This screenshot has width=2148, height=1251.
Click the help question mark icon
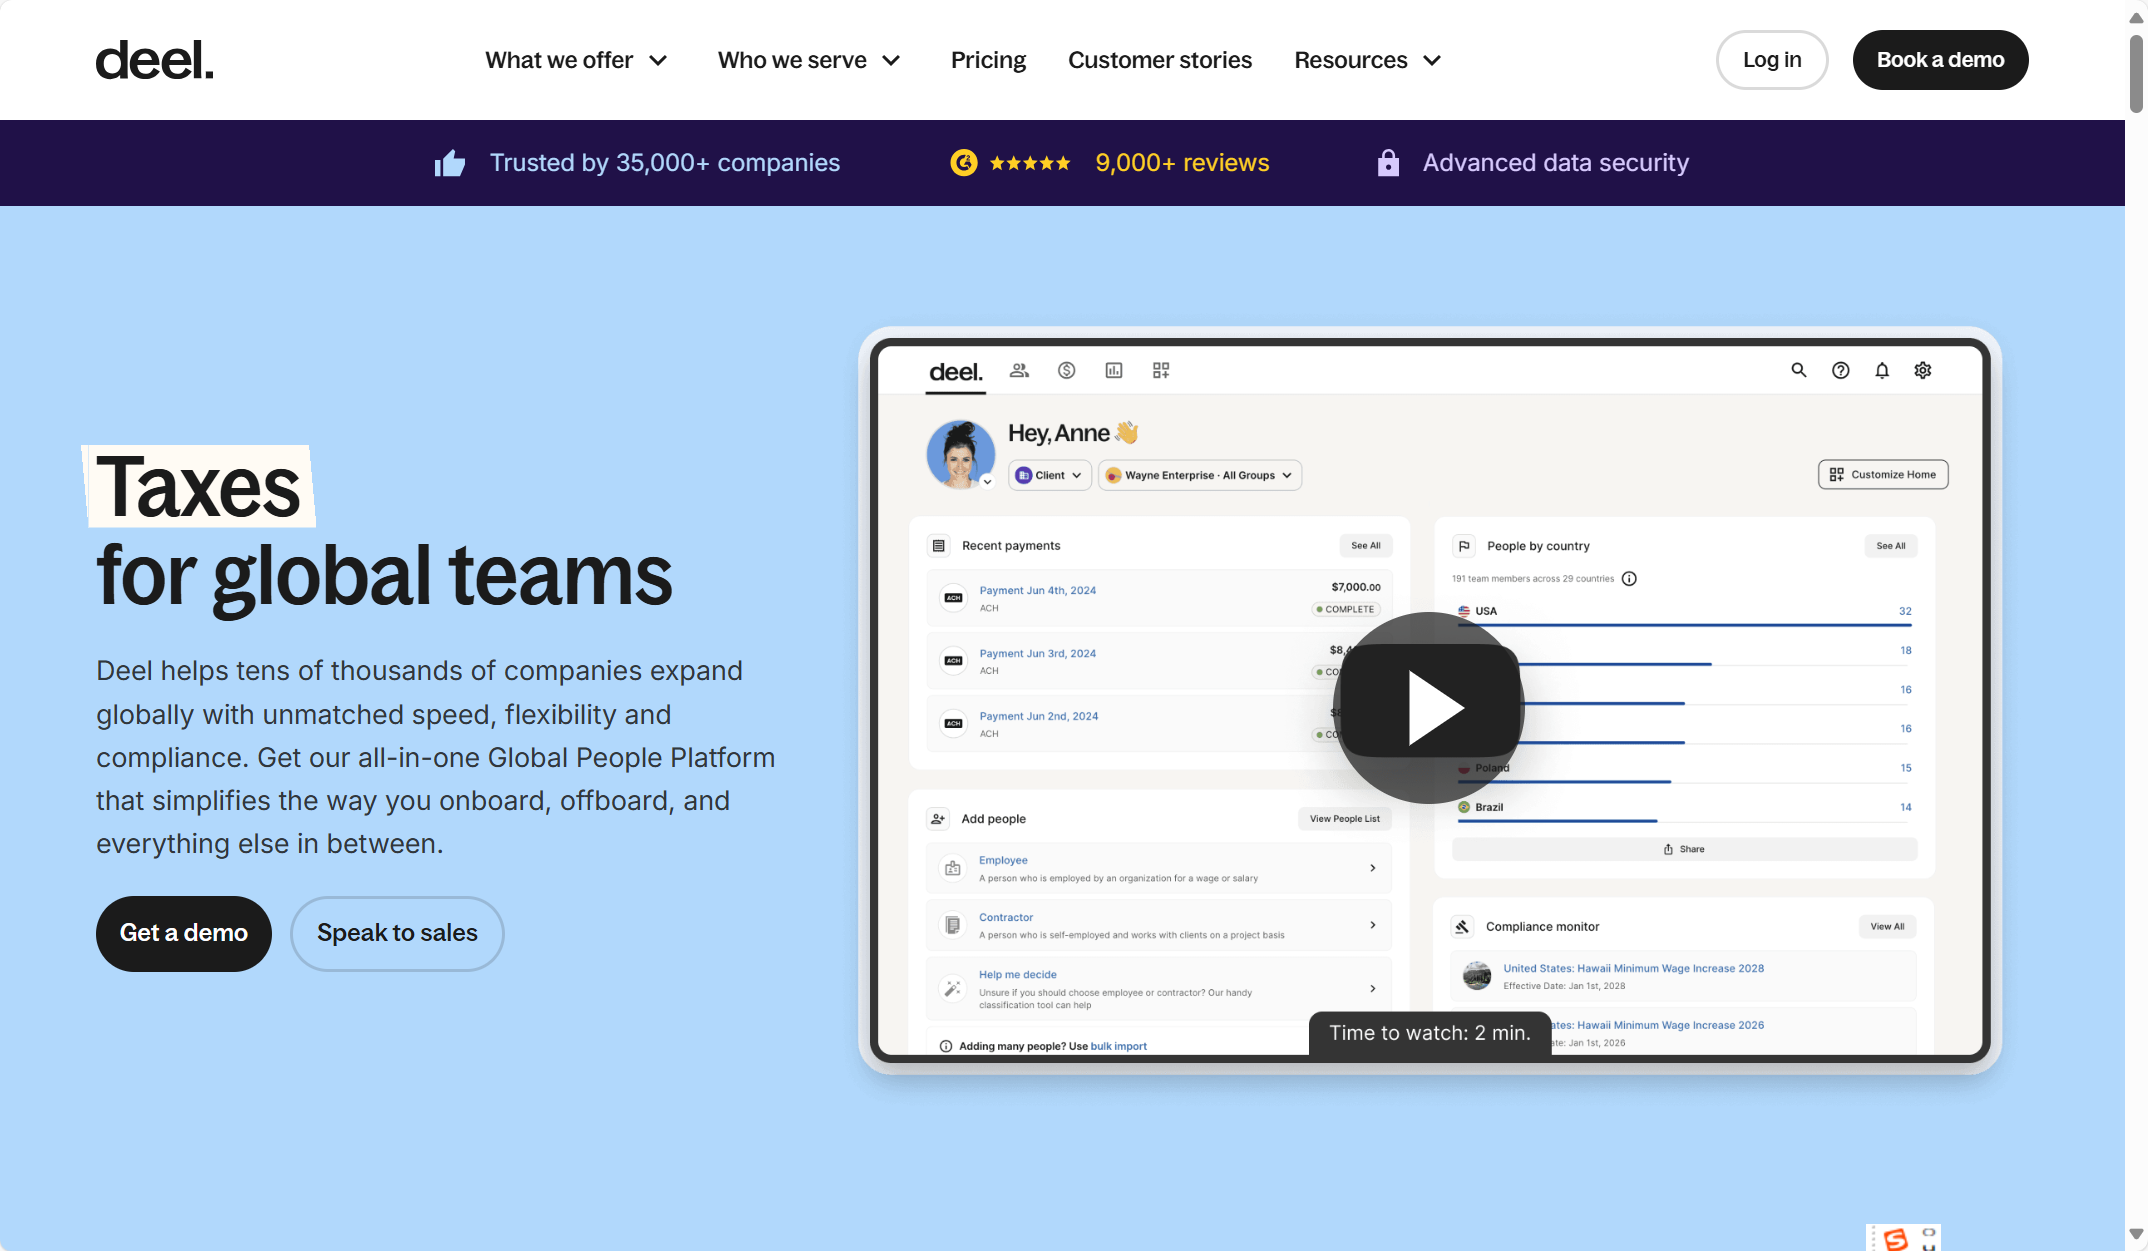click(1840, 370)
